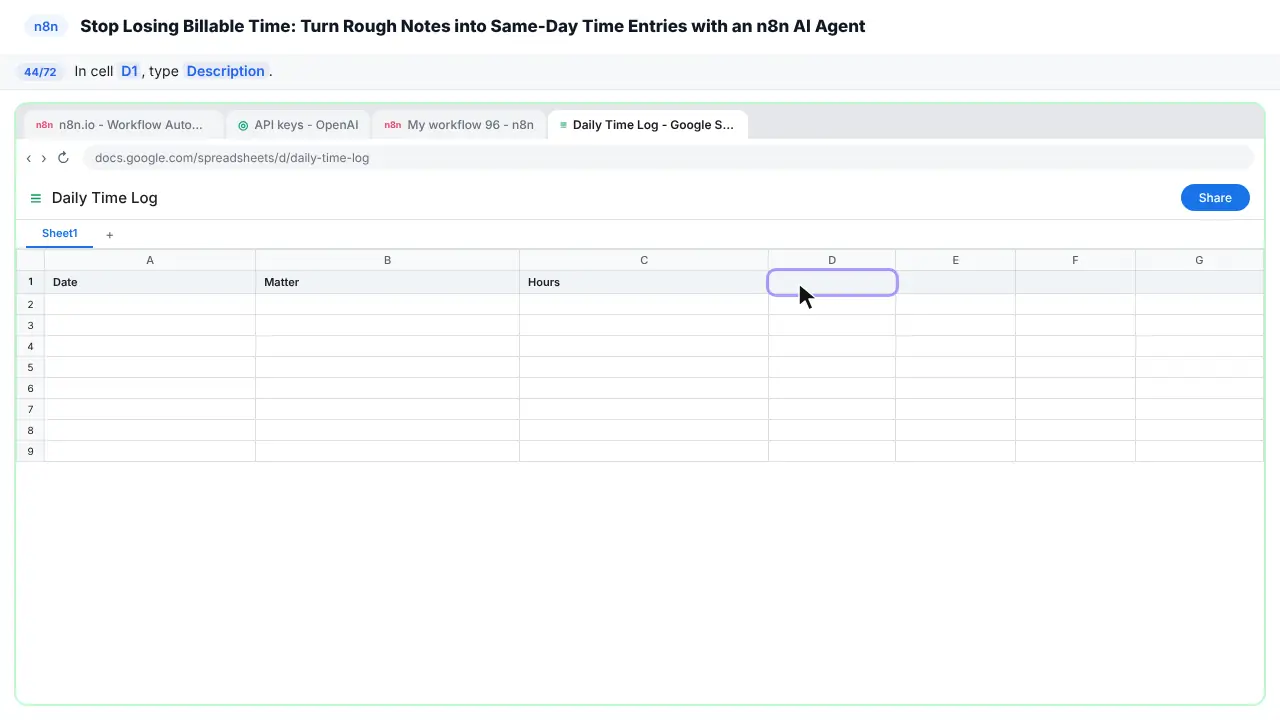Click the Daily Time Log document title

(x=105, y=198)
